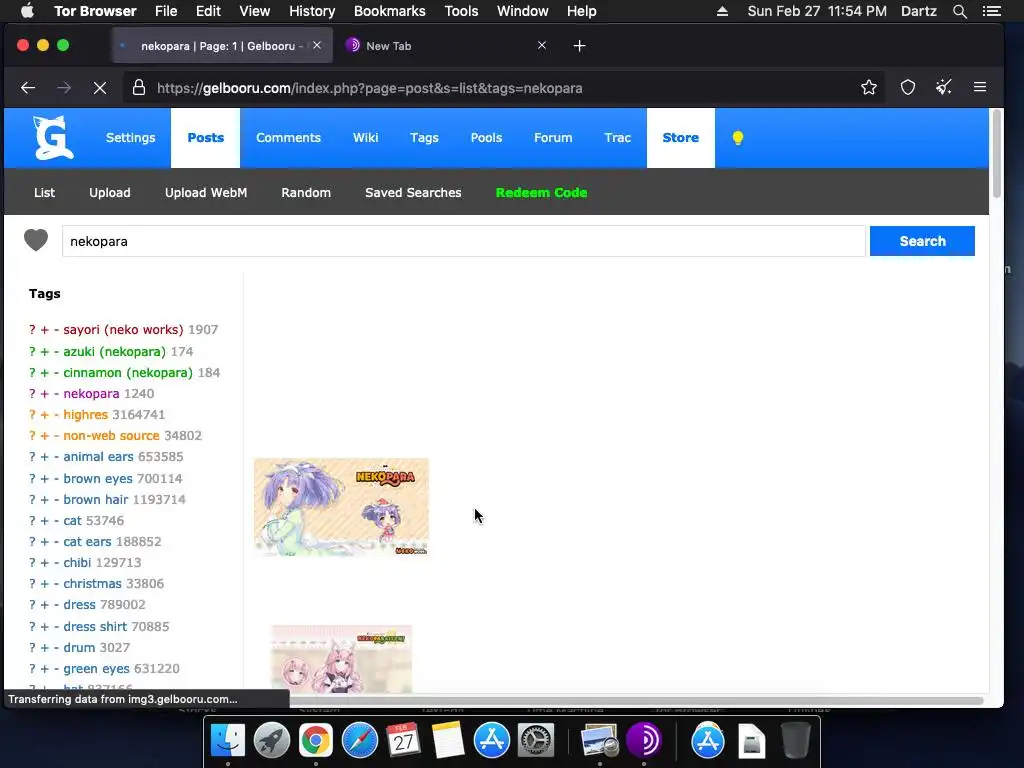Click the minus next to chibi tag
The image size is (1024, 768).
(56, 562)
